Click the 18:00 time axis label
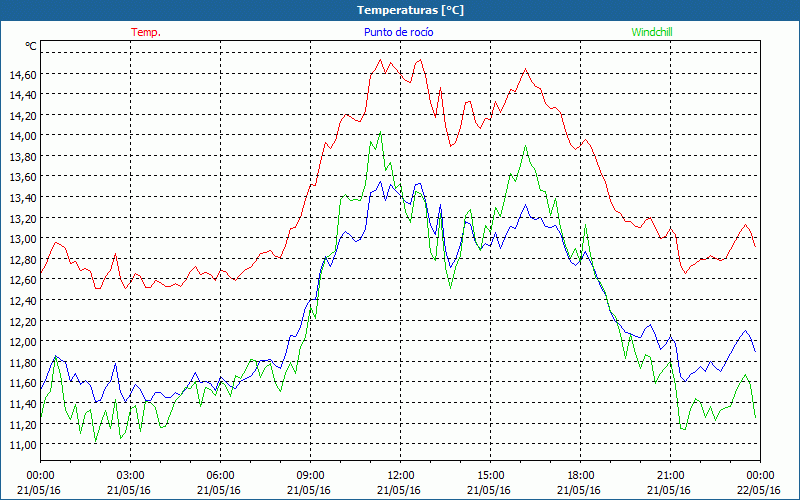The width and height of the screenshot is (800, 500). click(581, 476)
